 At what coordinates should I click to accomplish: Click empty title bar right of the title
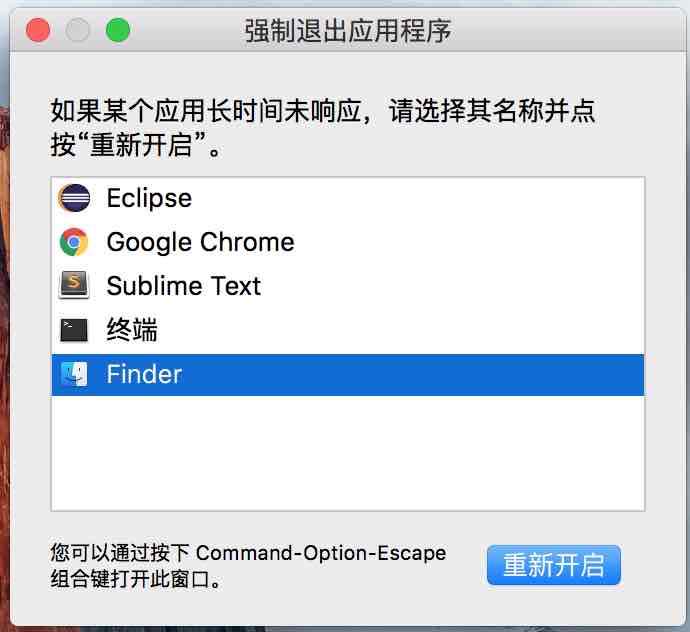pyautogui.click(x=570, y=30)
